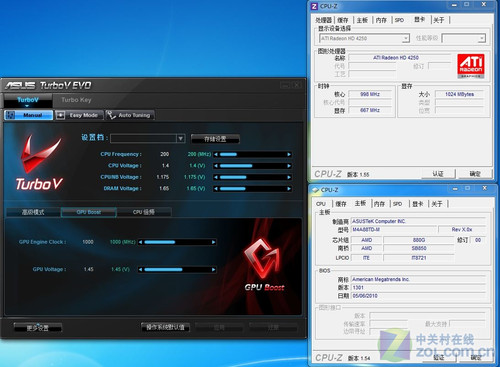Raise CPU/NB Voltage using its right arrow
This screenshot has height=367, width=500.
(x=289, y=177)
